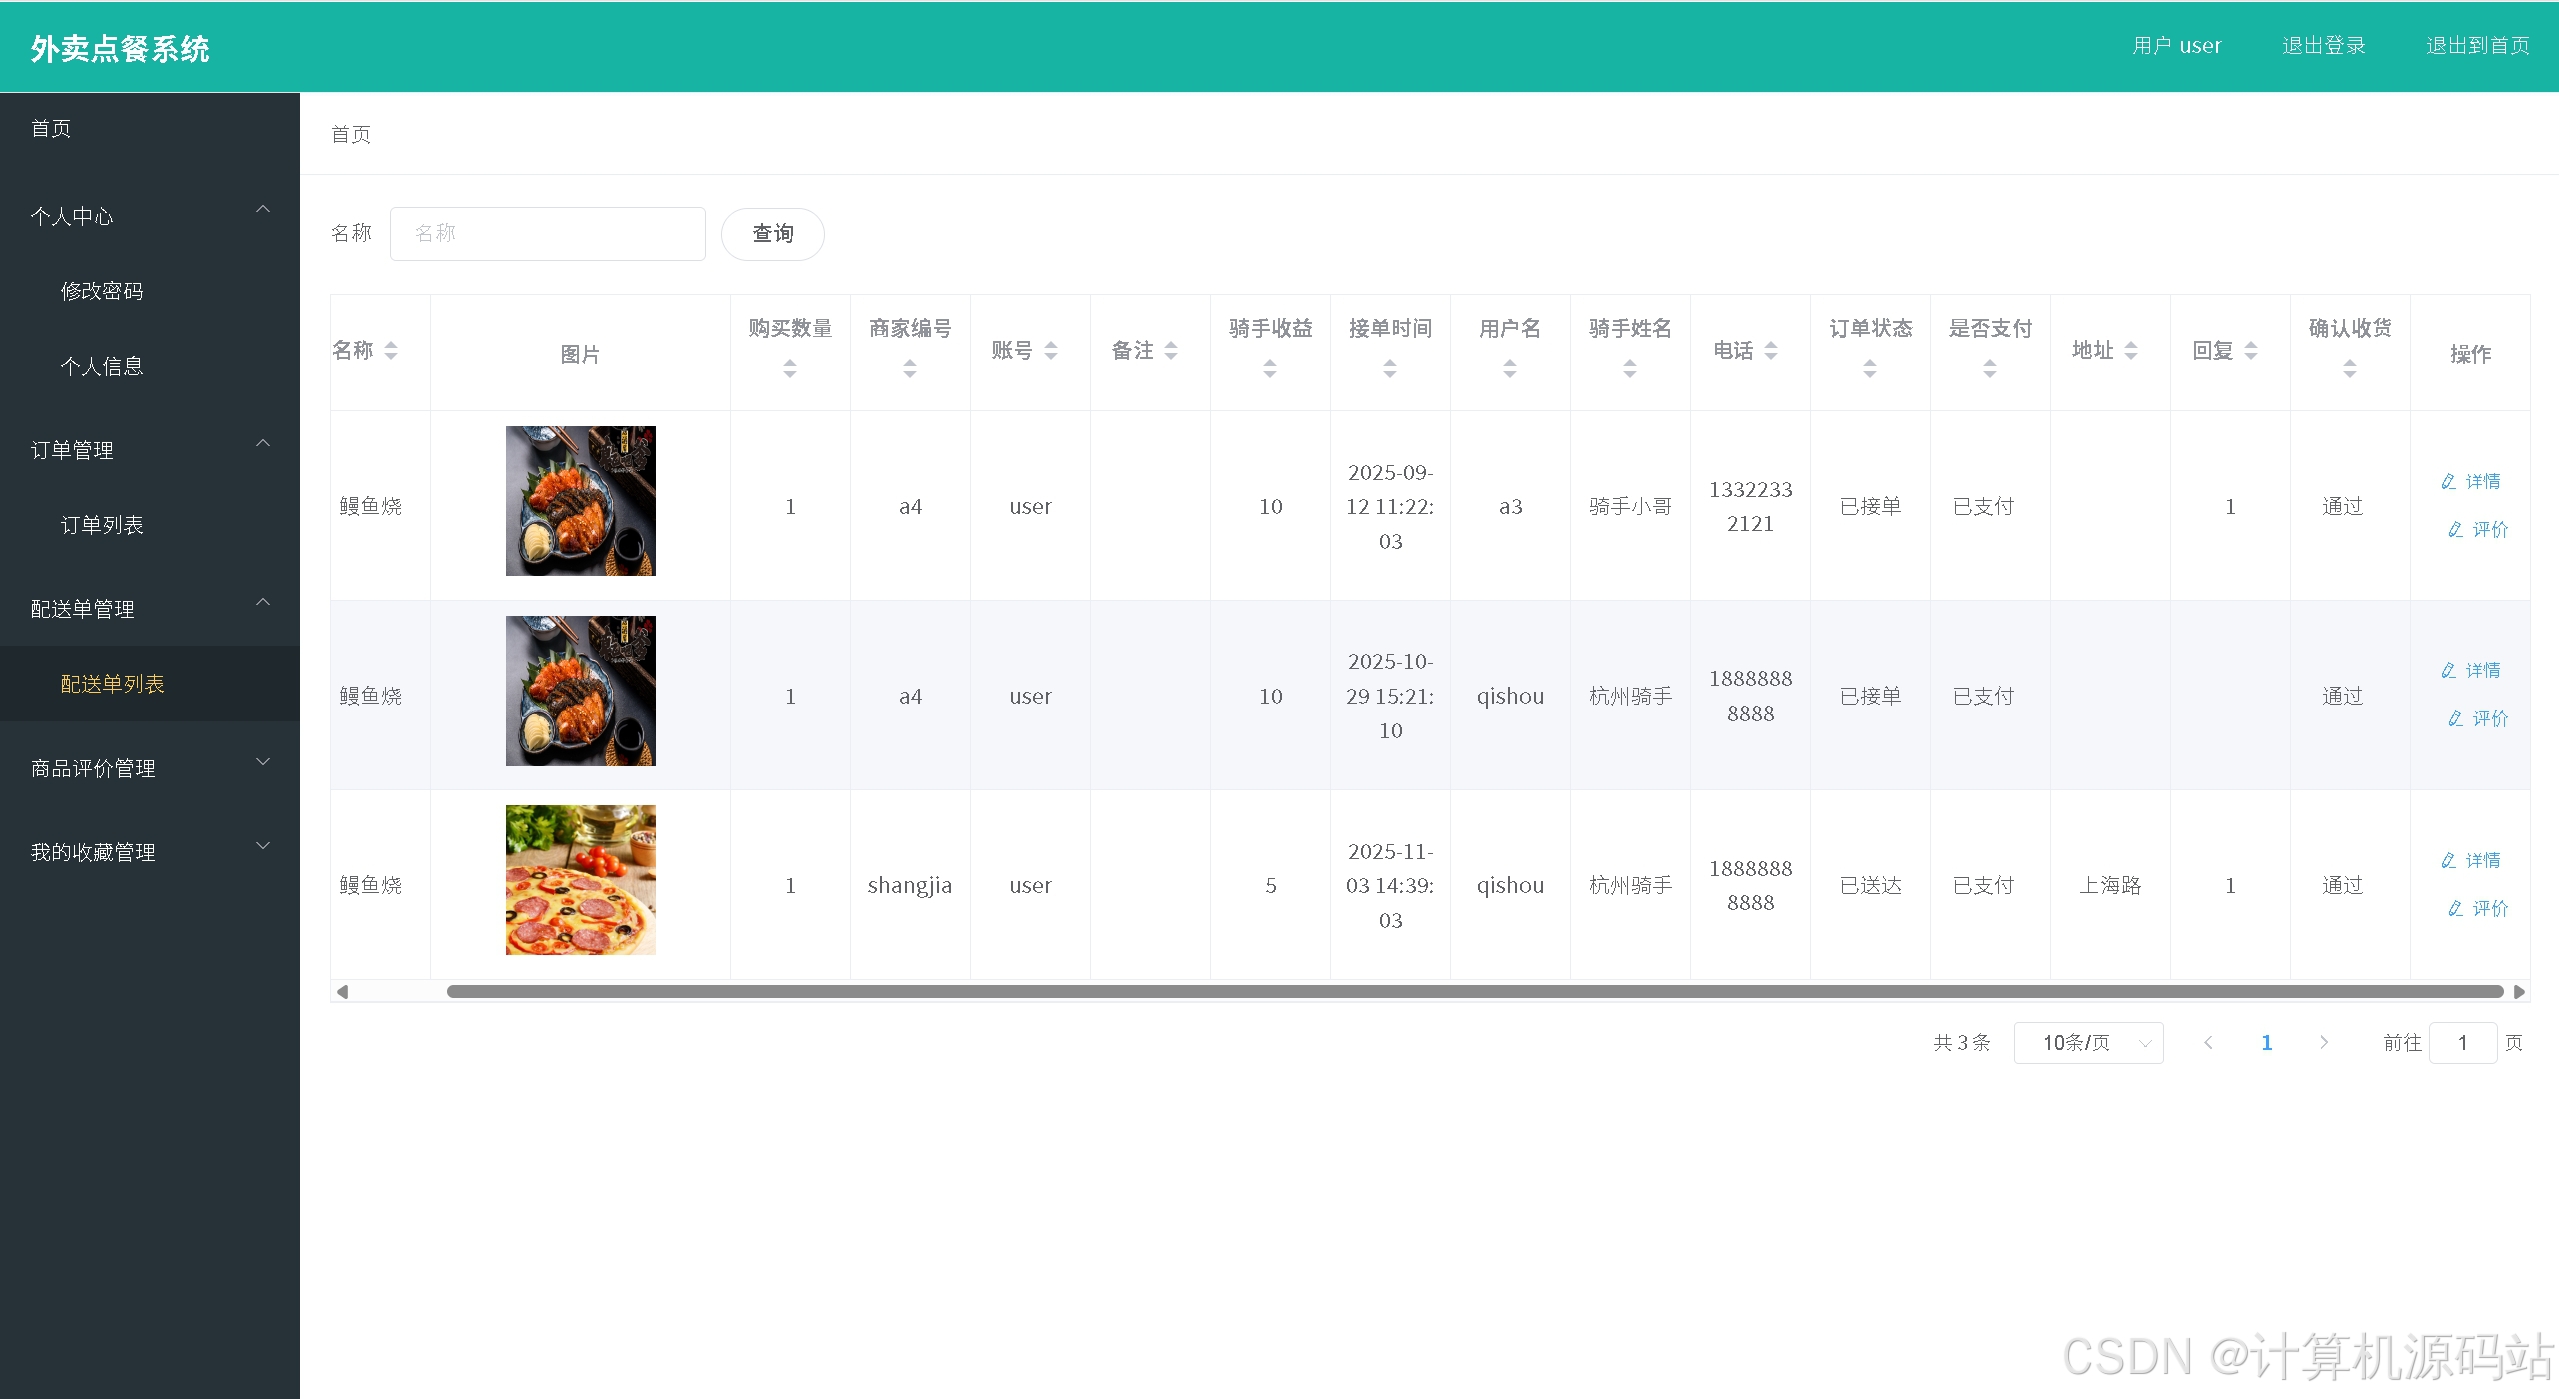Go to previous page arrow
This screenshot has width=2559, height=1399.
2208,1043
